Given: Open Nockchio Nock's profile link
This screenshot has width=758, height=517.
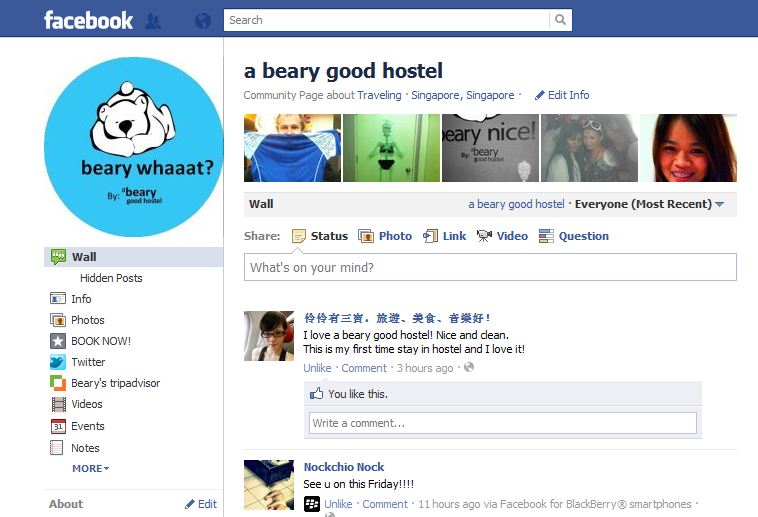Looking at the screenshot, I should (344, 467).
